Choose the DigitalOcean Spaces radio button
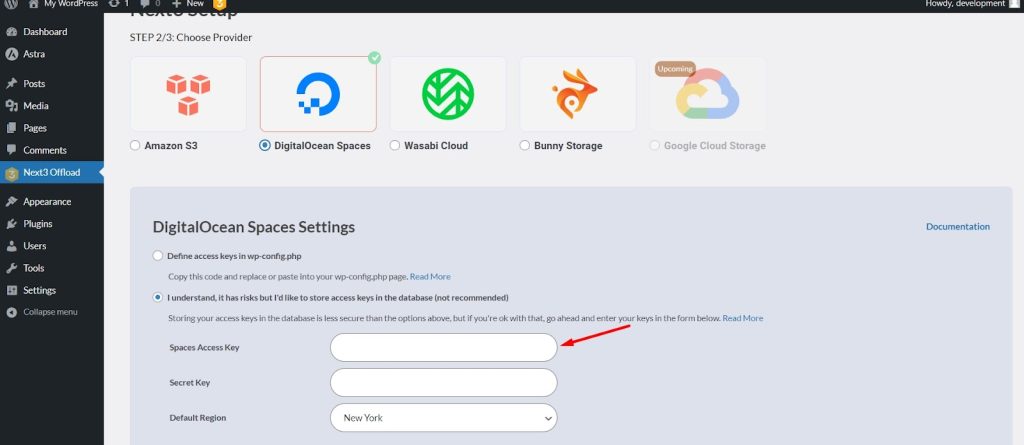The image size is (1024, 445). pyautogui.click(x=264, y=146)
